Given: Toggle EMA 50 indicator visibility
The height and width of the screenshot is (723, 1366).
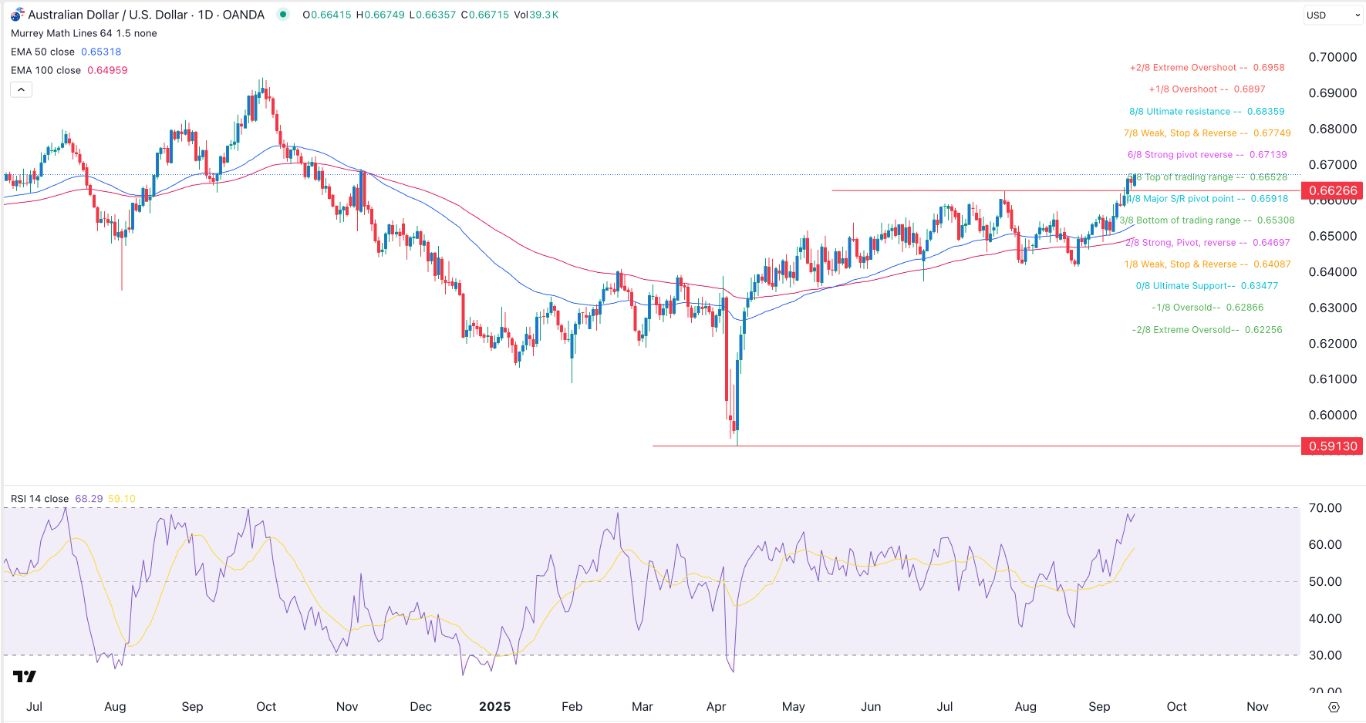Looking at the screenshot, I should click(45, 51).
